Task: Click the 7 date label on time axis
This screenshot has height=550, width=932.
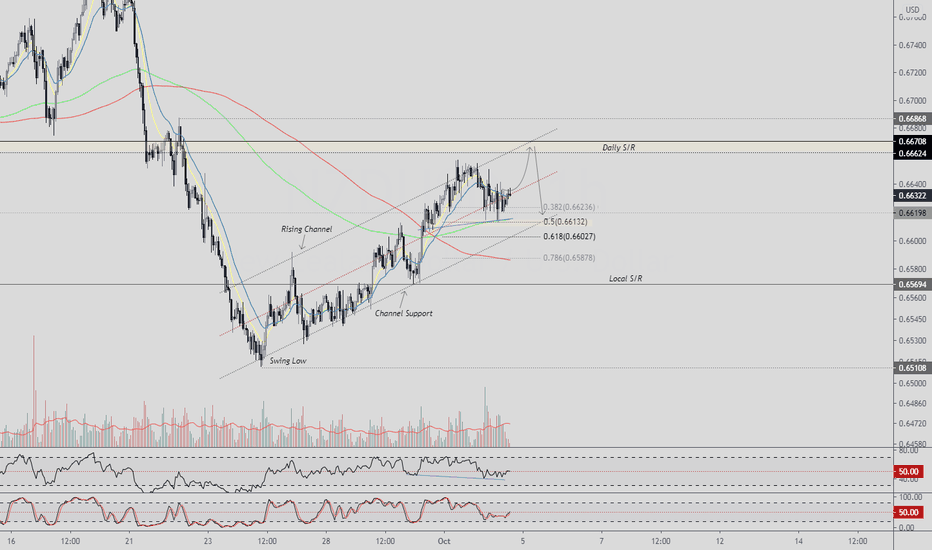Action: click(602, 542)
